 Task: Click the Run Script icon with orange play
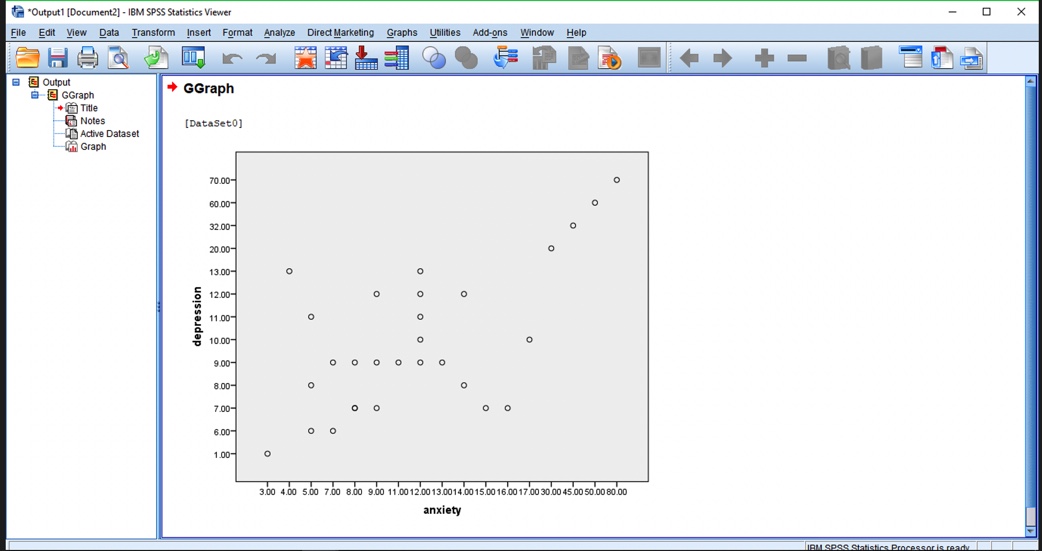609,58
